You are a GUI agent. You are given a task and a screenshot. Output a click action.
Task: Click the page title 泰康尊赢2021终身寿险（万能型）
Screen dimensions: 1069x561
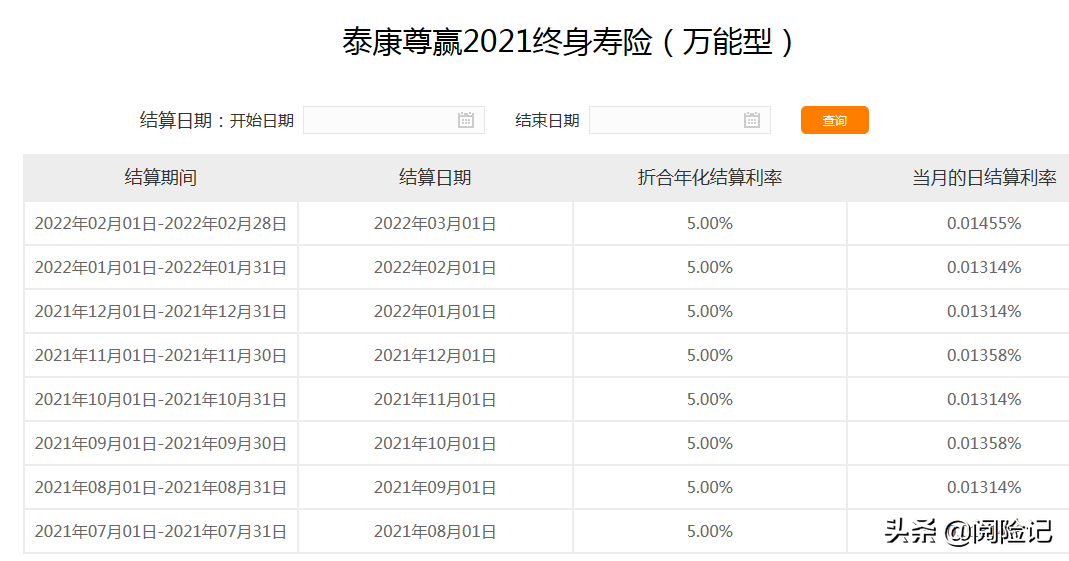coord(569,42)
